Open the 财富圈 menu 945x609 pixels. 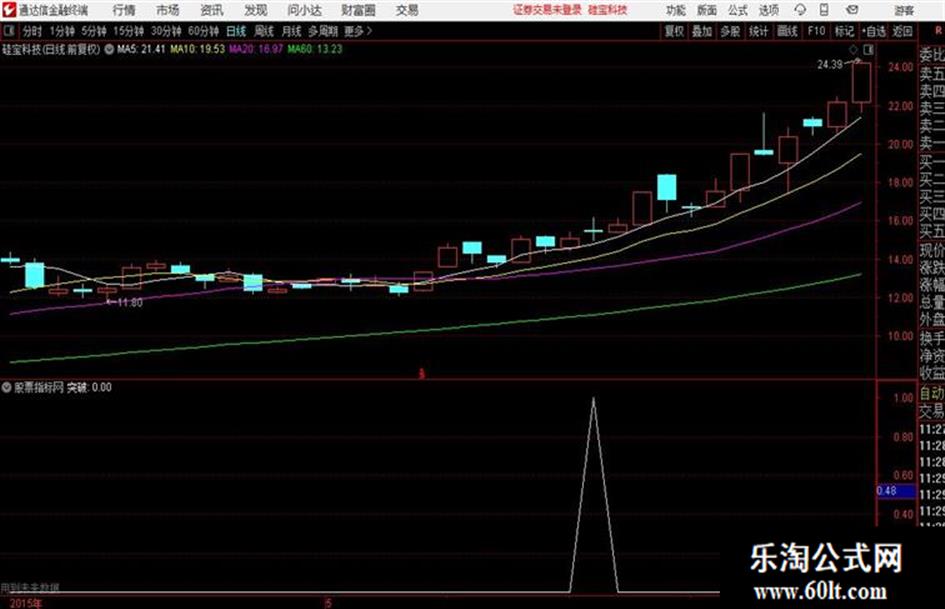pyautogui.click(x=358, y=10)
